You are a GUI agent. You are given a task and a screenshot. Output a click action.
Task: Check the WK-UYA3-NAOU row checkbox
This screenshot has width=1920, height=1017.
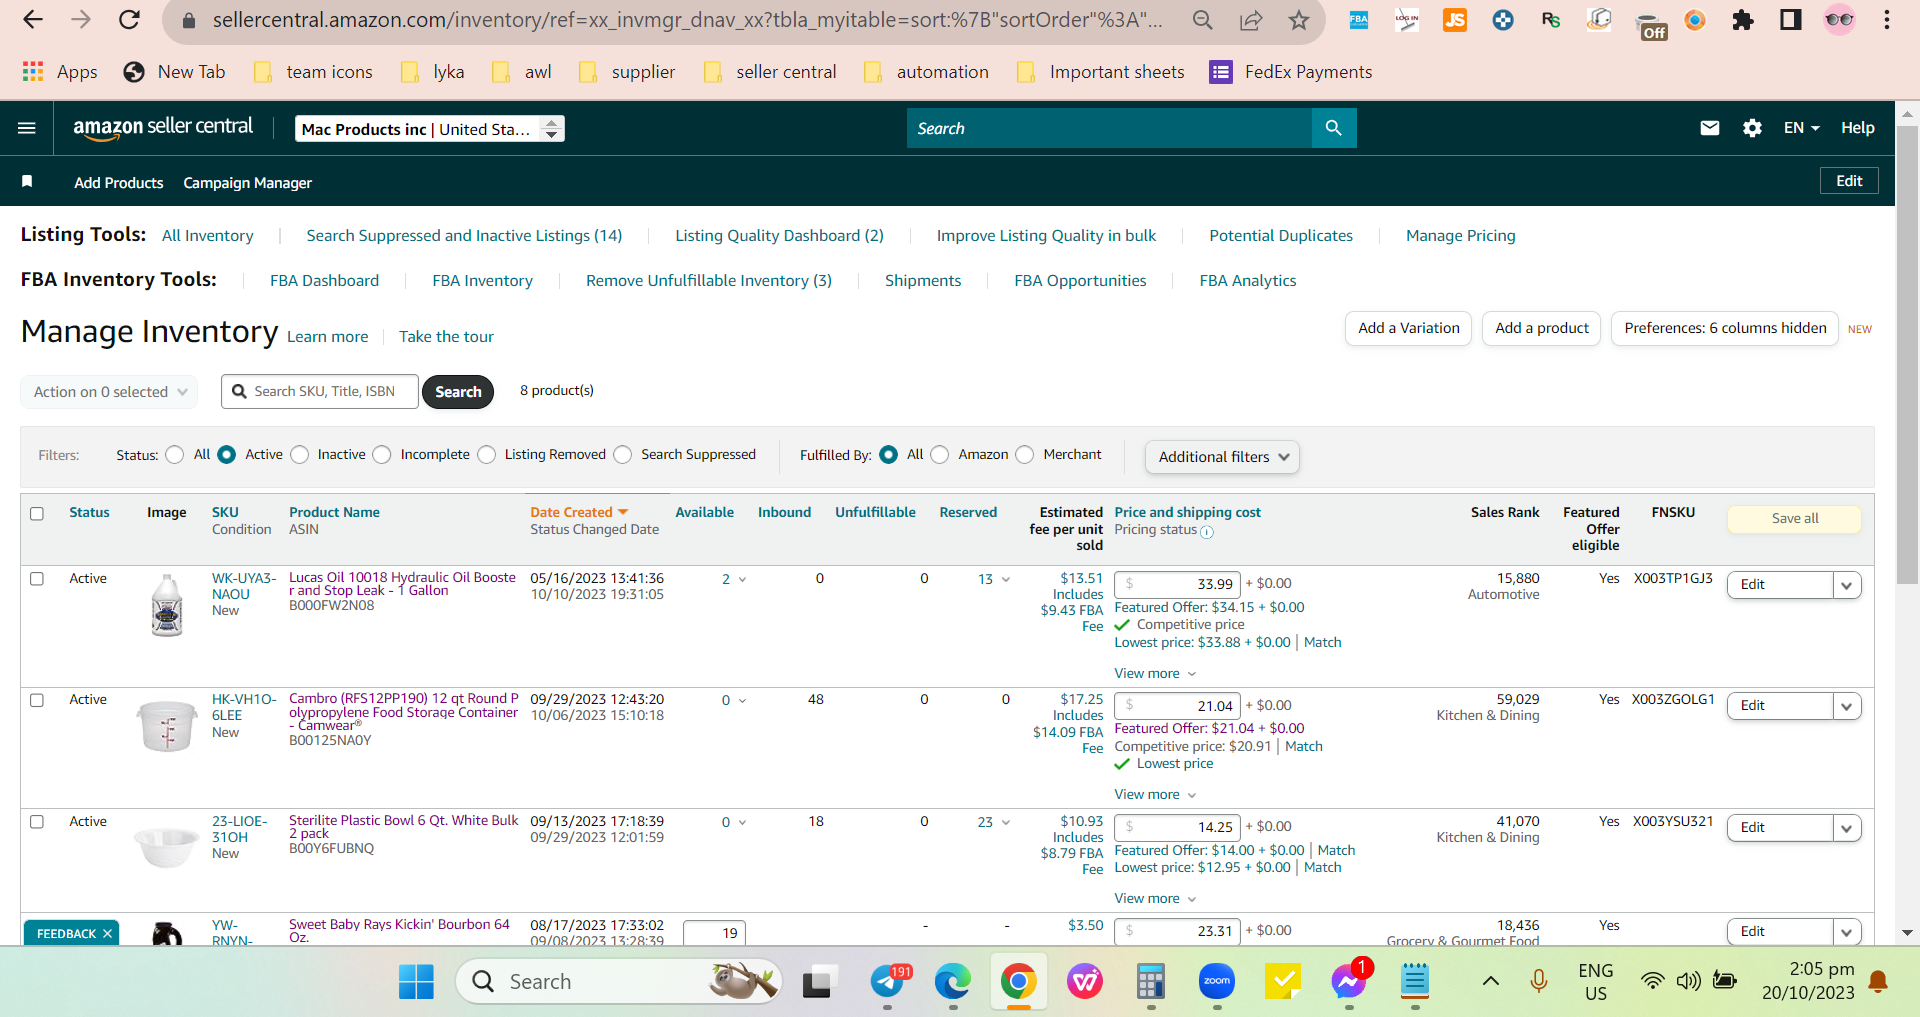coord(37,579)
